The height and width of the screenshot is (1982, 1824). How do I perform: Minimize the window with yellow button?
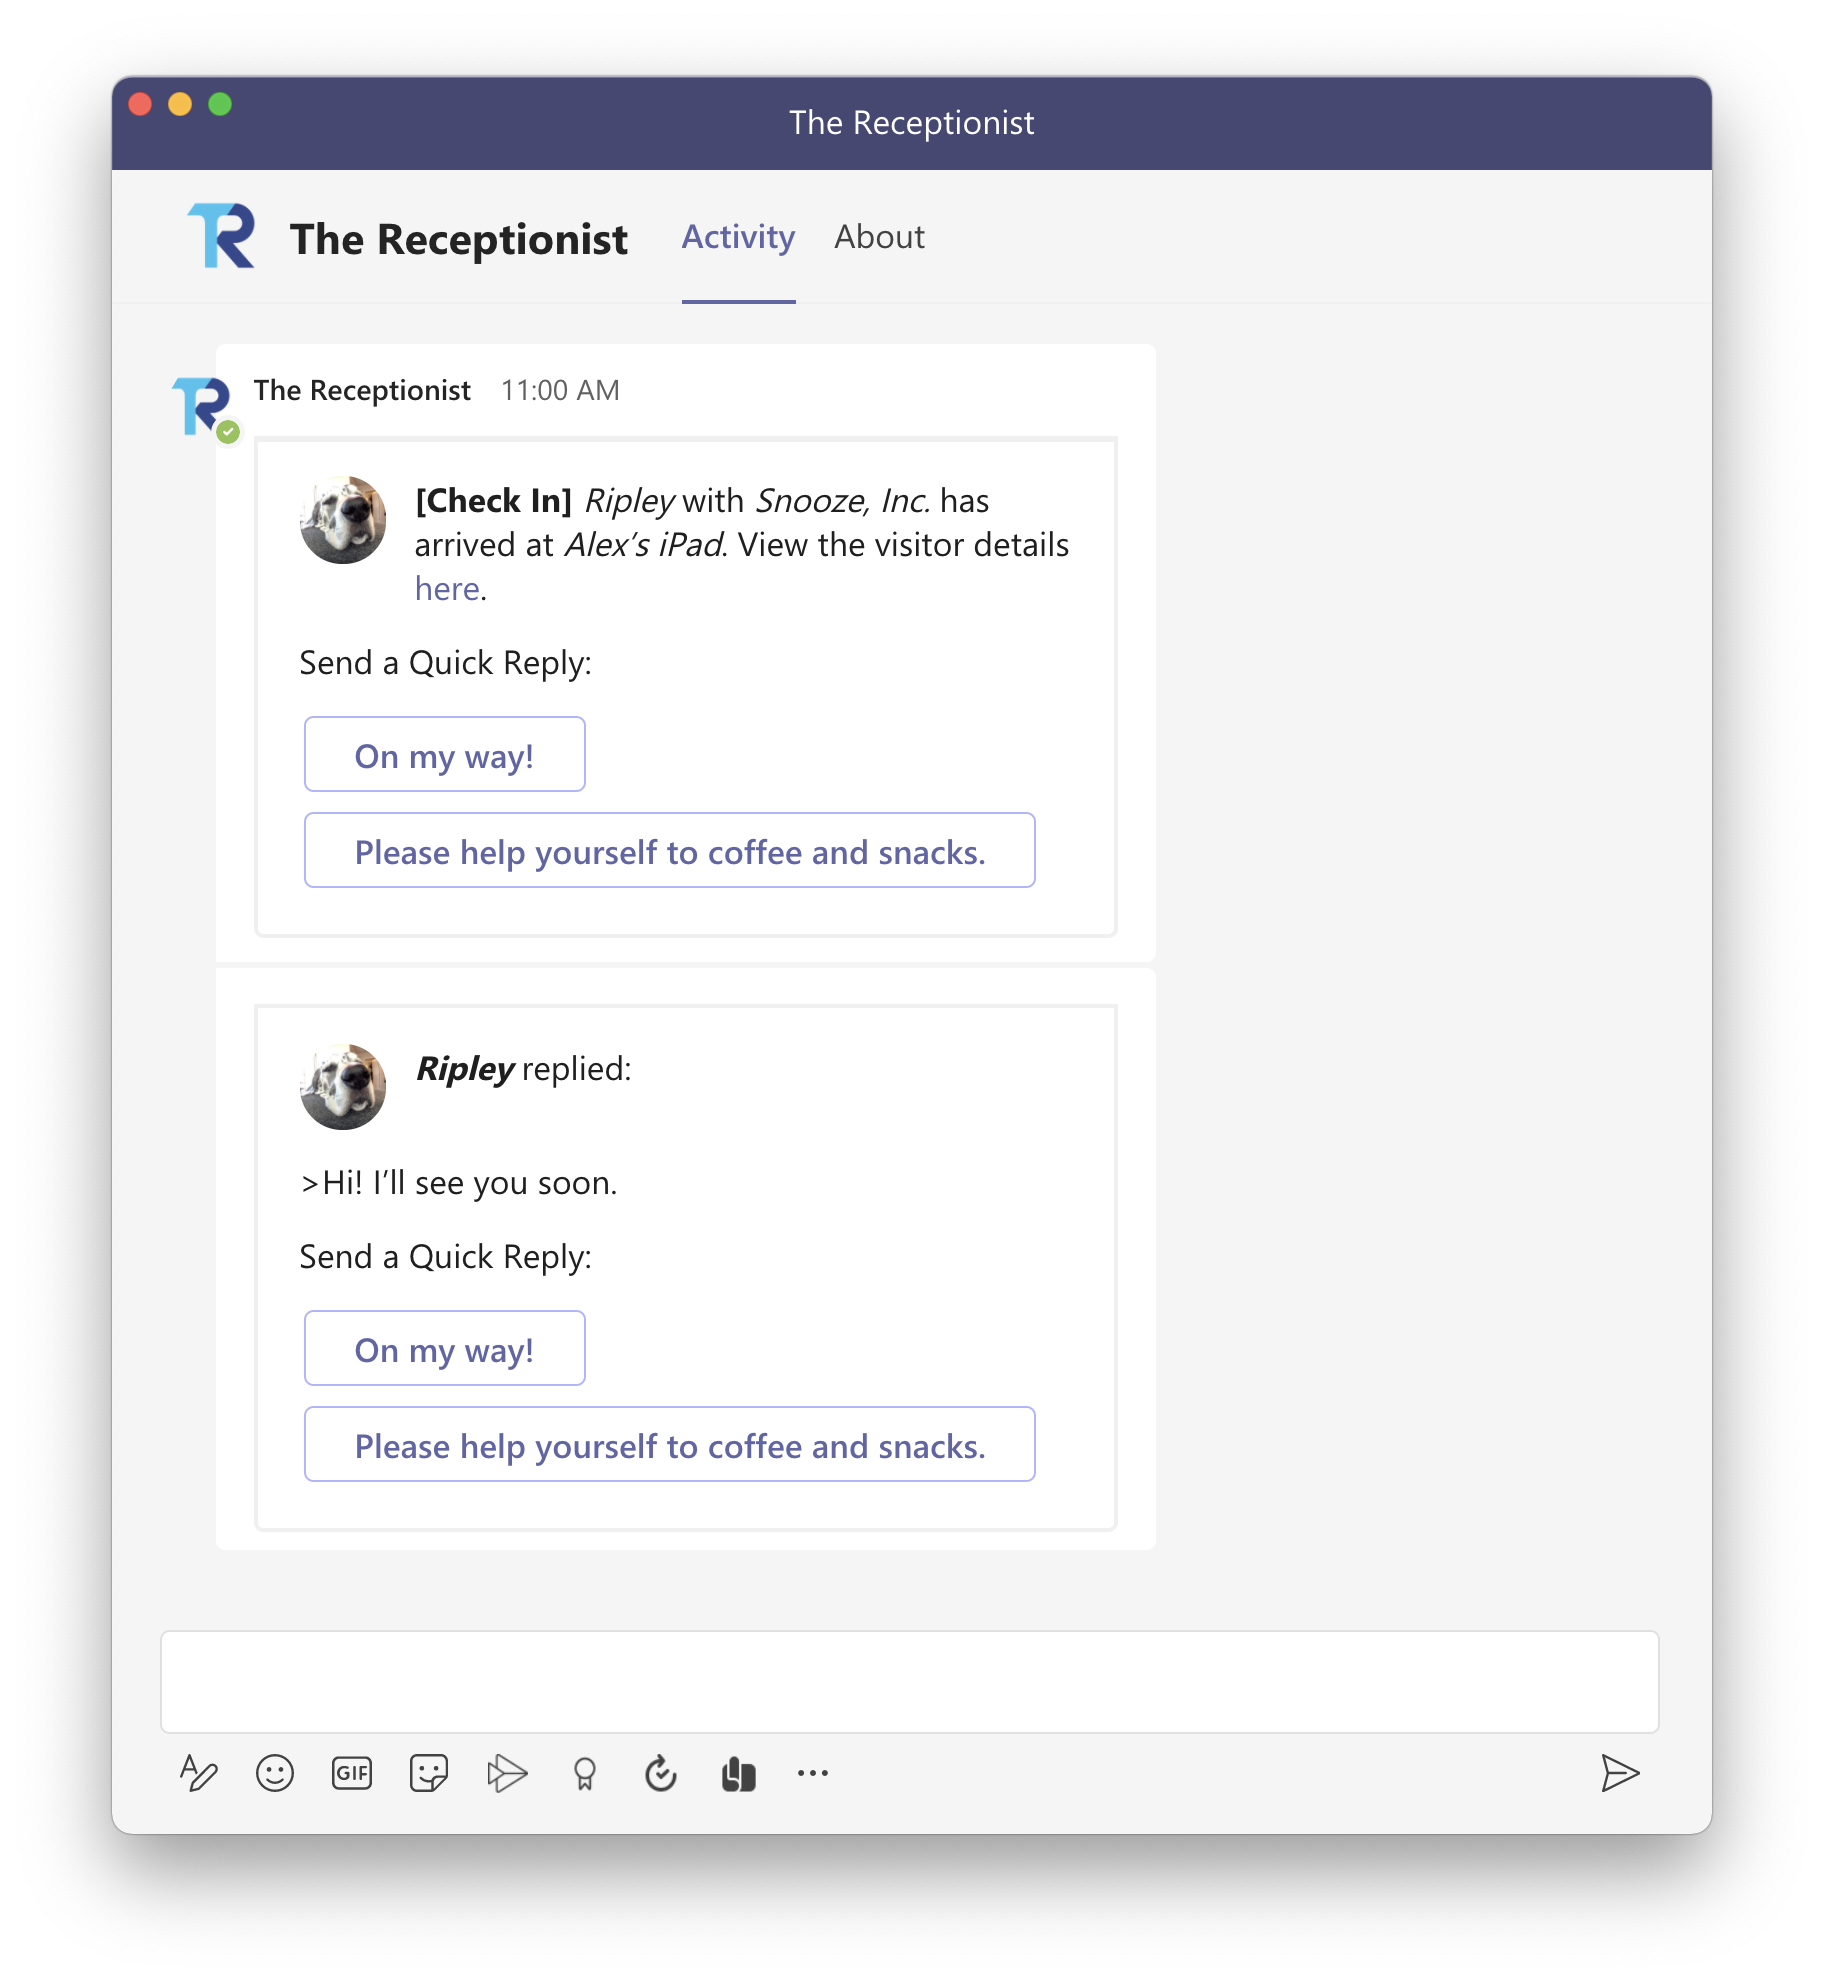click(180, 104)
